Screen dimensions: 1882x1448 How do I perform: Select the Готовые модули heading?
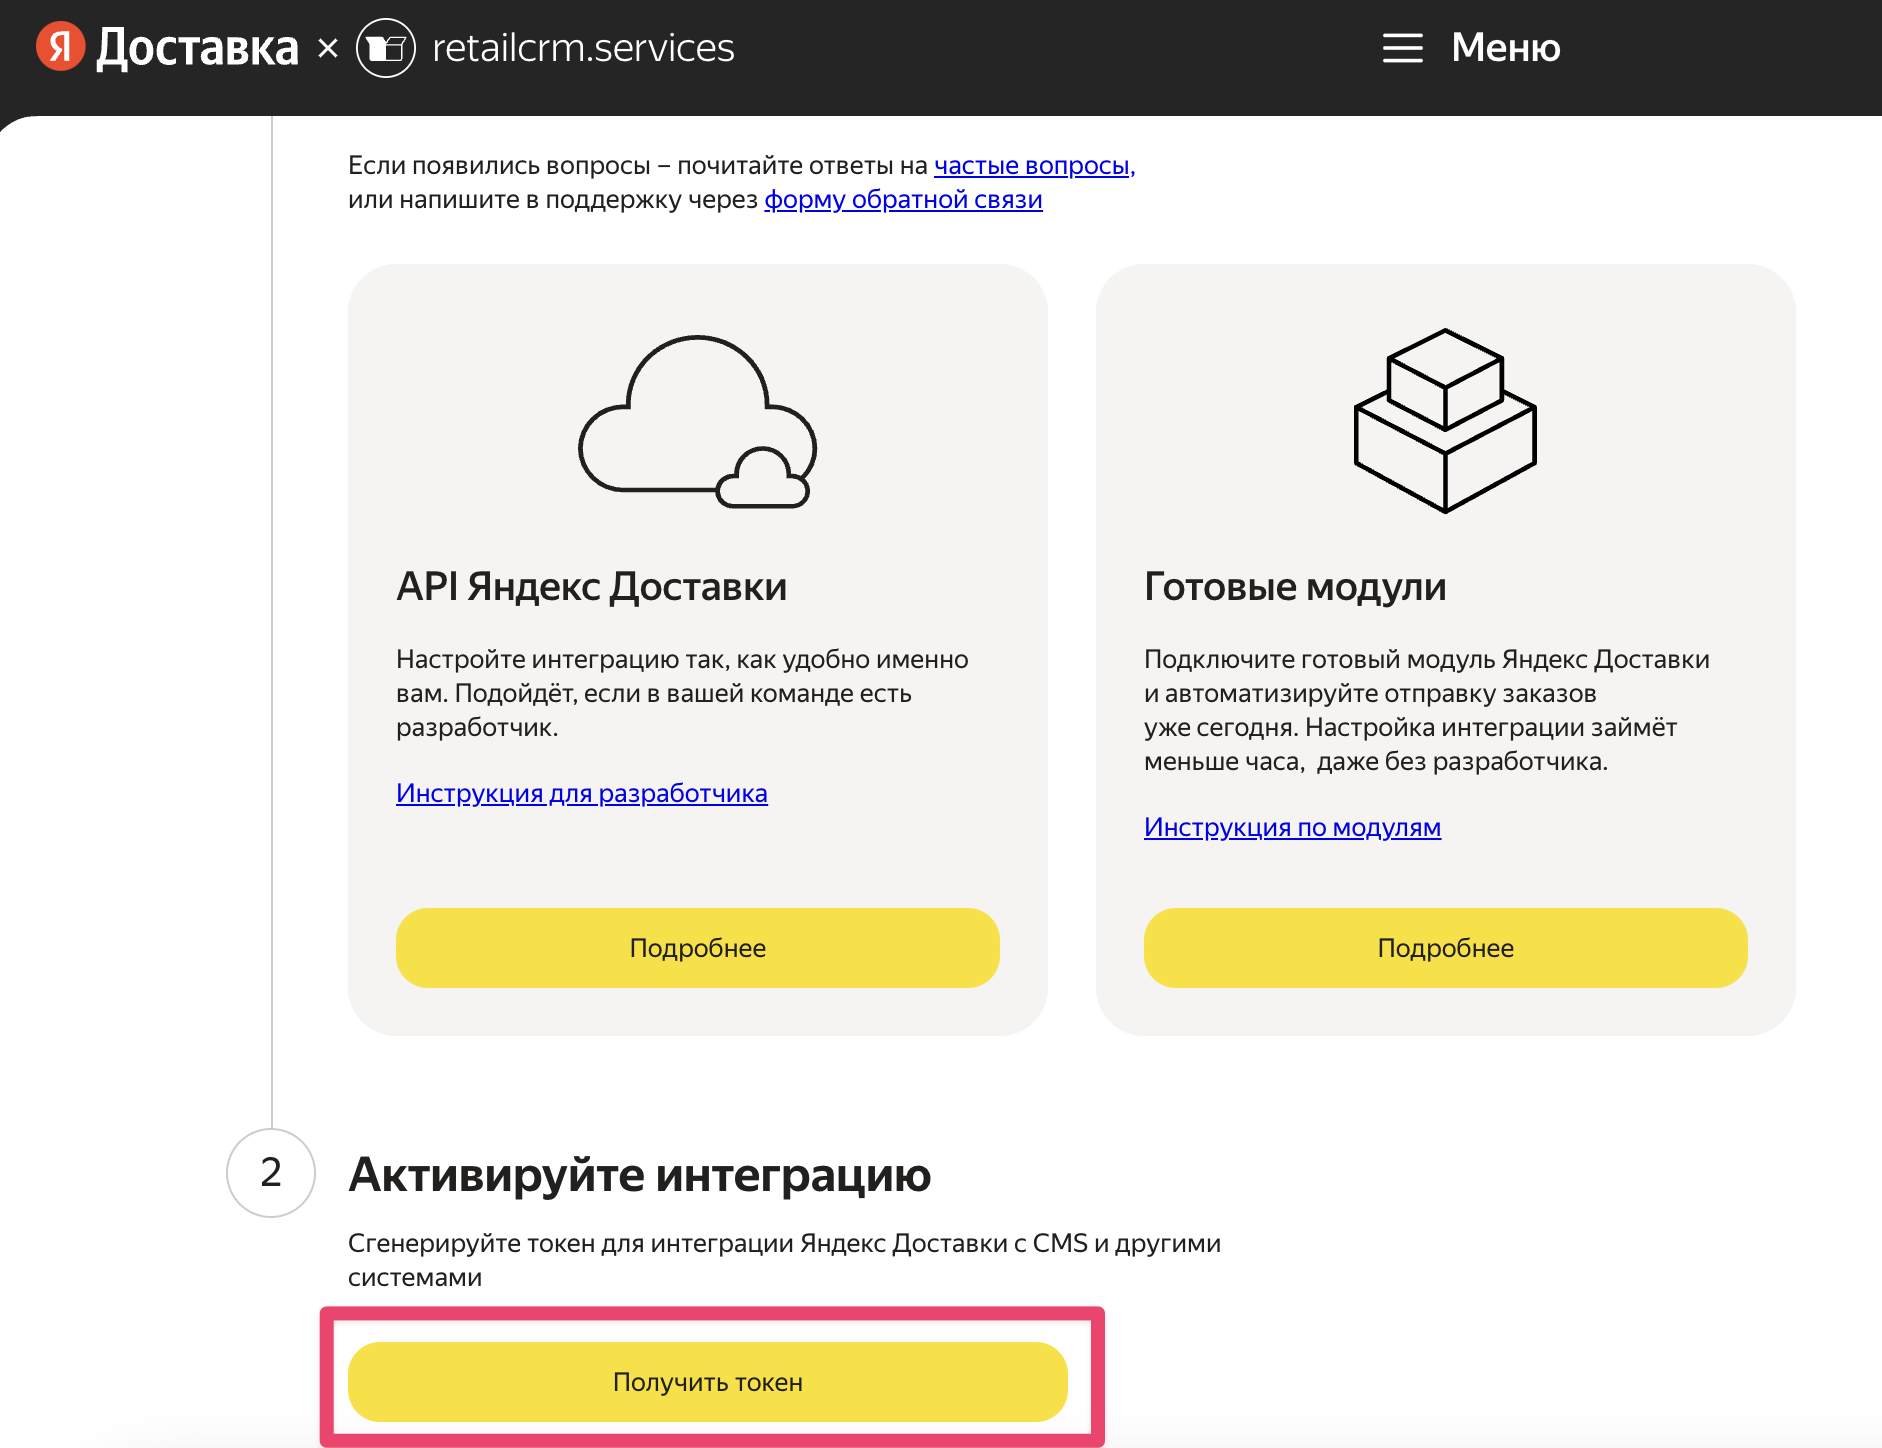pyautogui.click(x=1295, y=586)
